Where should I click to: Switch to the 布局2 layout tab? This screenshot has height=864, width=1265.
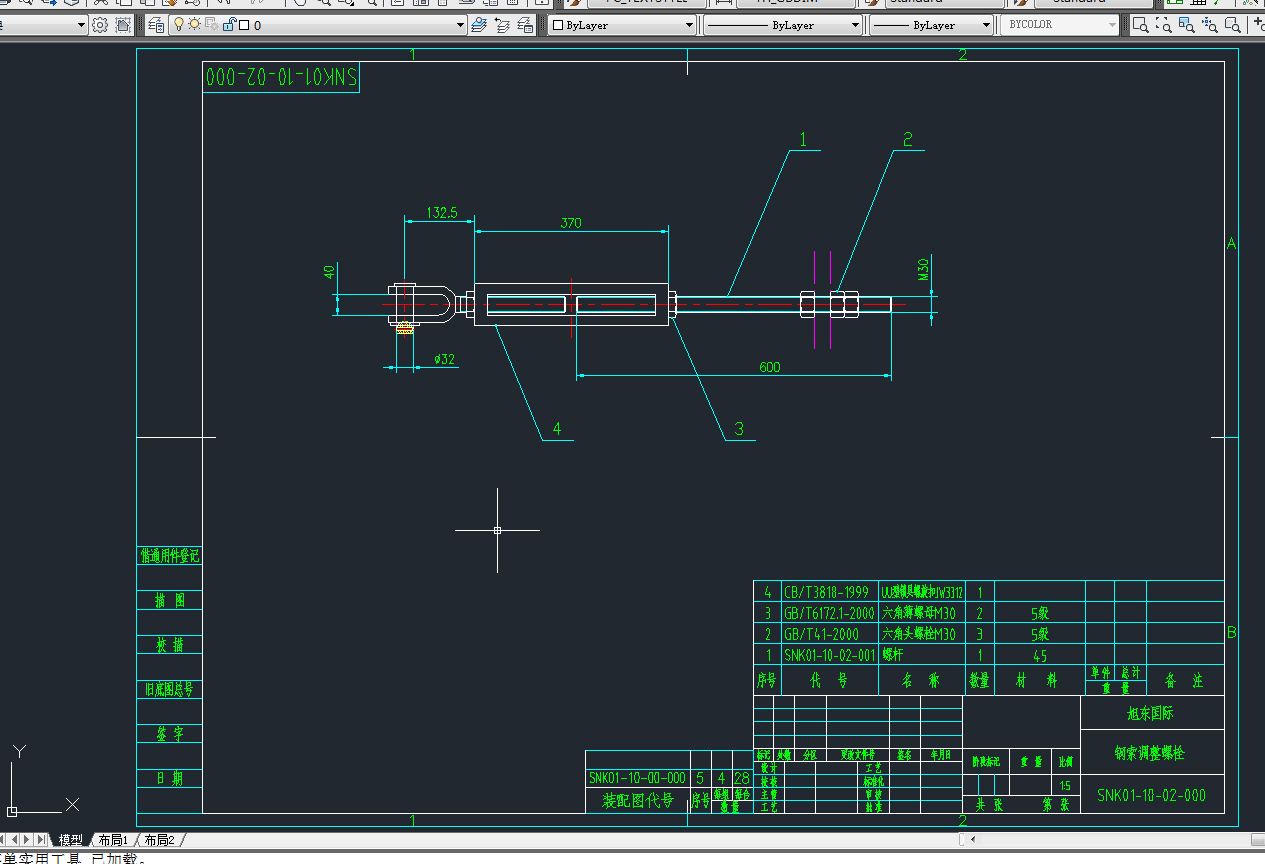(158, 840)
